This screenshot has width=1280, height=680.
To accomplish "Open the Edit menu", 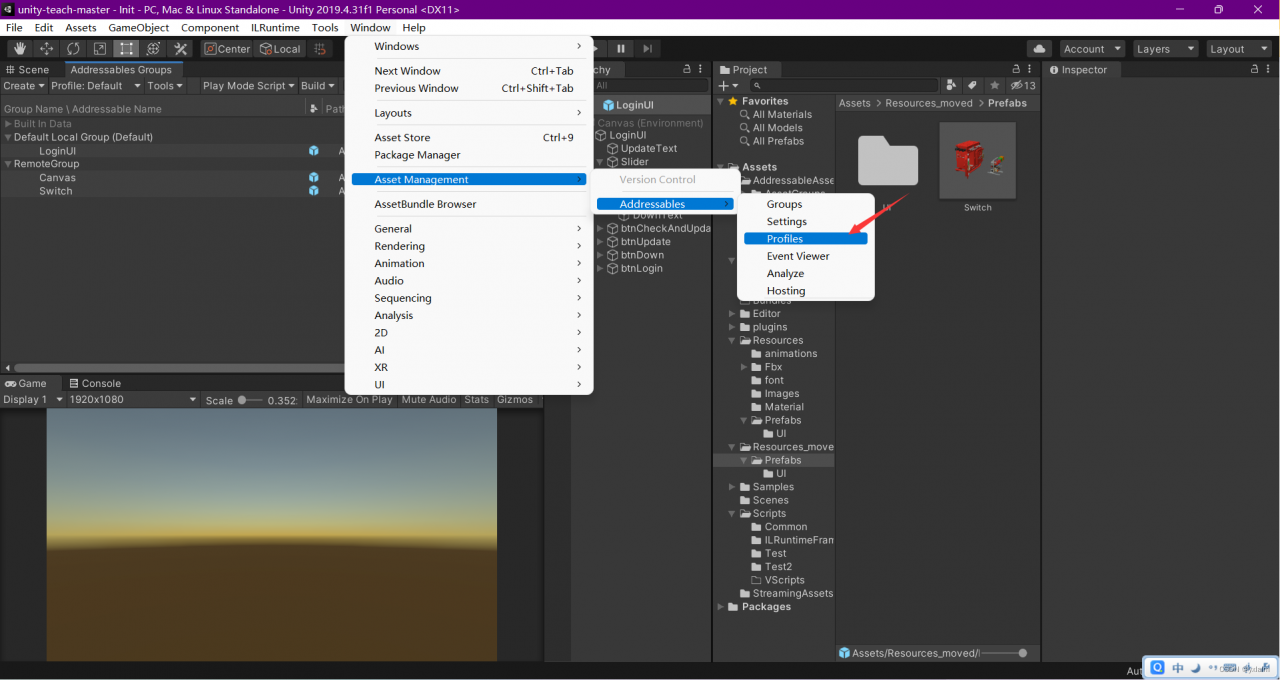I will tap(44, 28).
